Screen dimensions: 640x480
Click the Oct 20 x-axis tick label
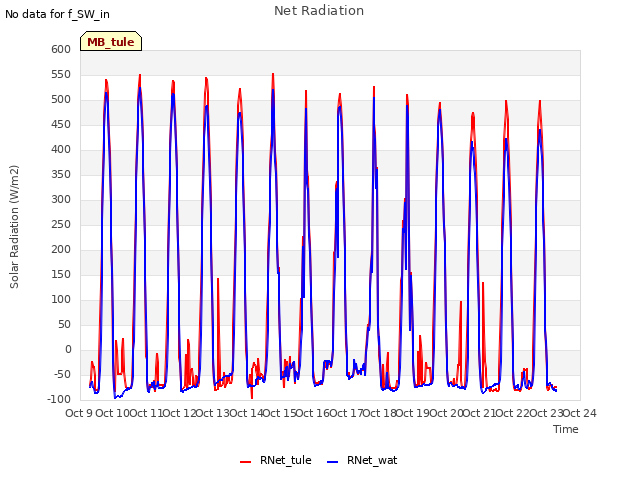pos(446,413)
